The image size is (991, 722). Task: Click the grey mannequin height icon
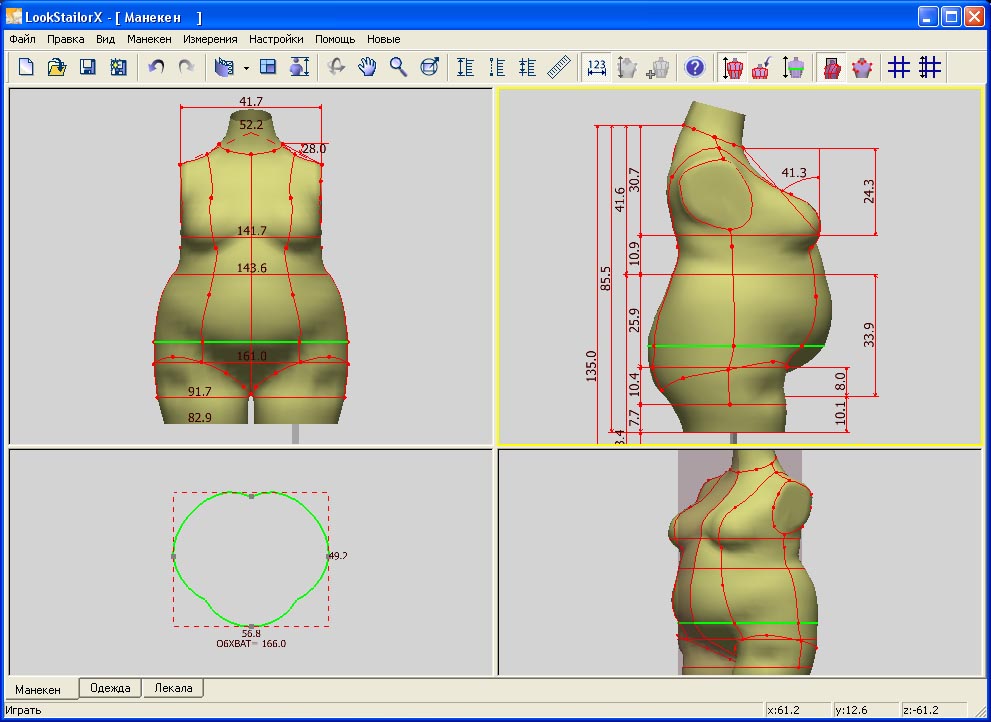click(627, 66)
